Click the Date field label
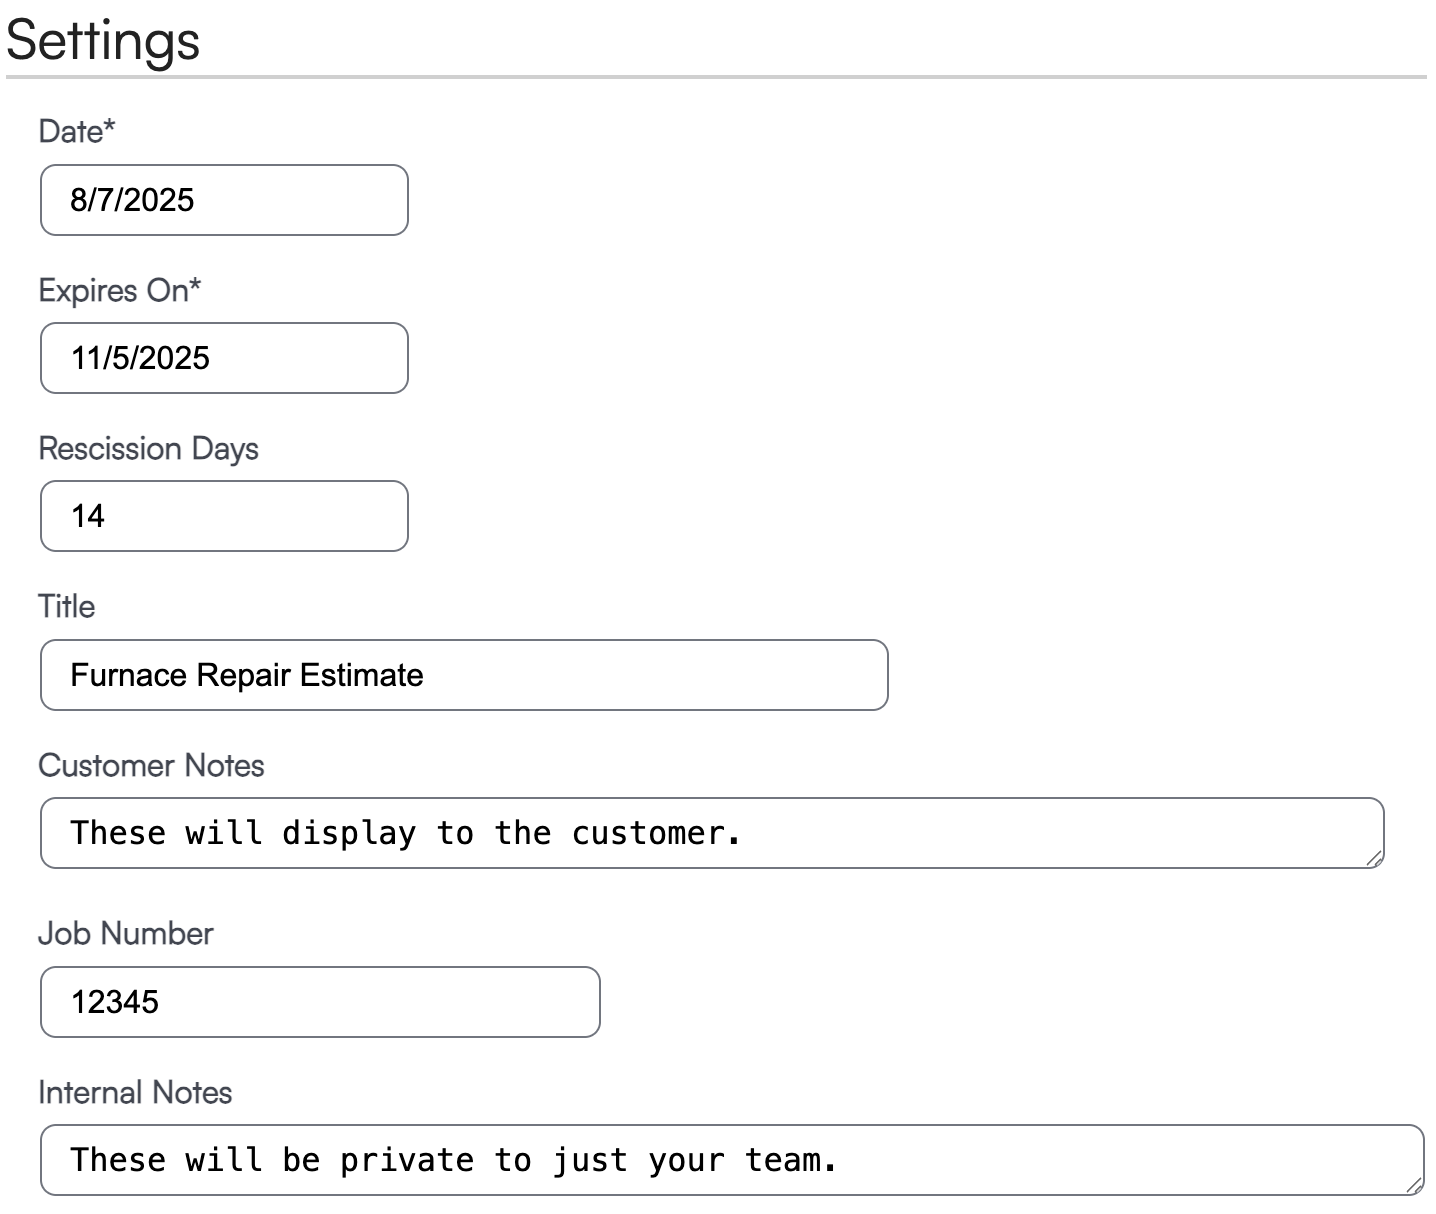1436x1214 pixels. click(70, 131)
